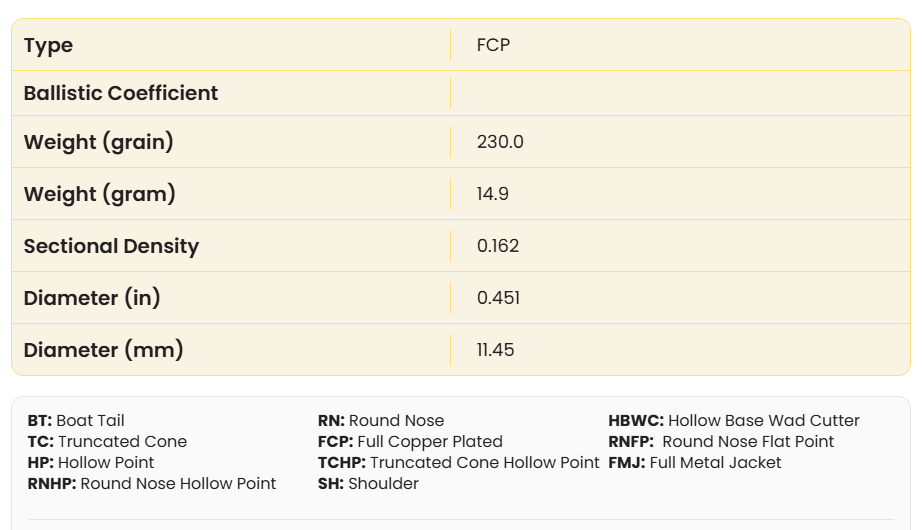Select the TCHP: Truncated Cone Hollow Point entry

tap(458, 463)
